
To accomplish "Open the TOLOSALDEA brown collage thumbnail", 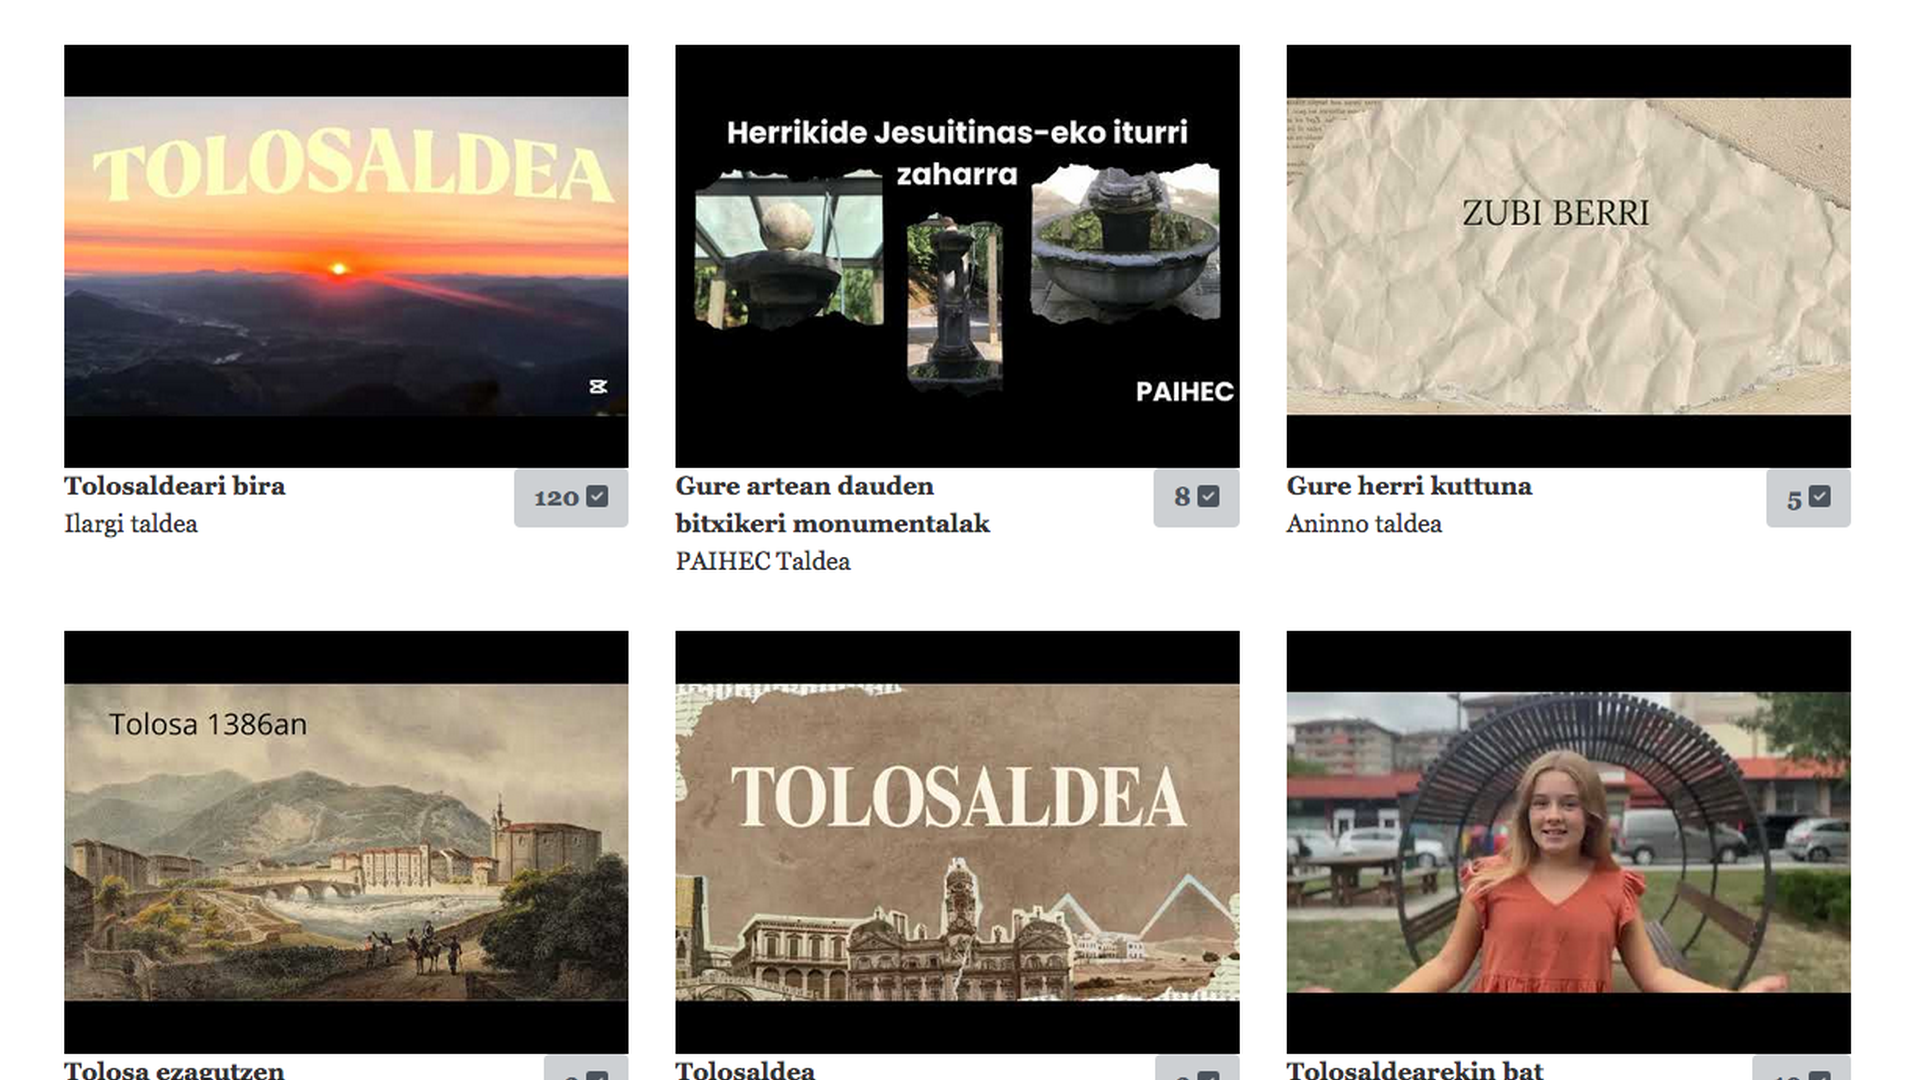I will coord(957,841).
